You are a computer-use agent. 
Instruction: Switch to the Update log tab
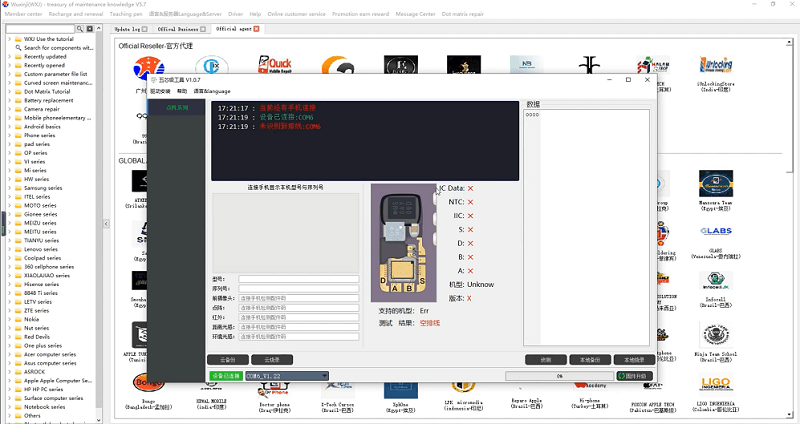pos(127,29)
